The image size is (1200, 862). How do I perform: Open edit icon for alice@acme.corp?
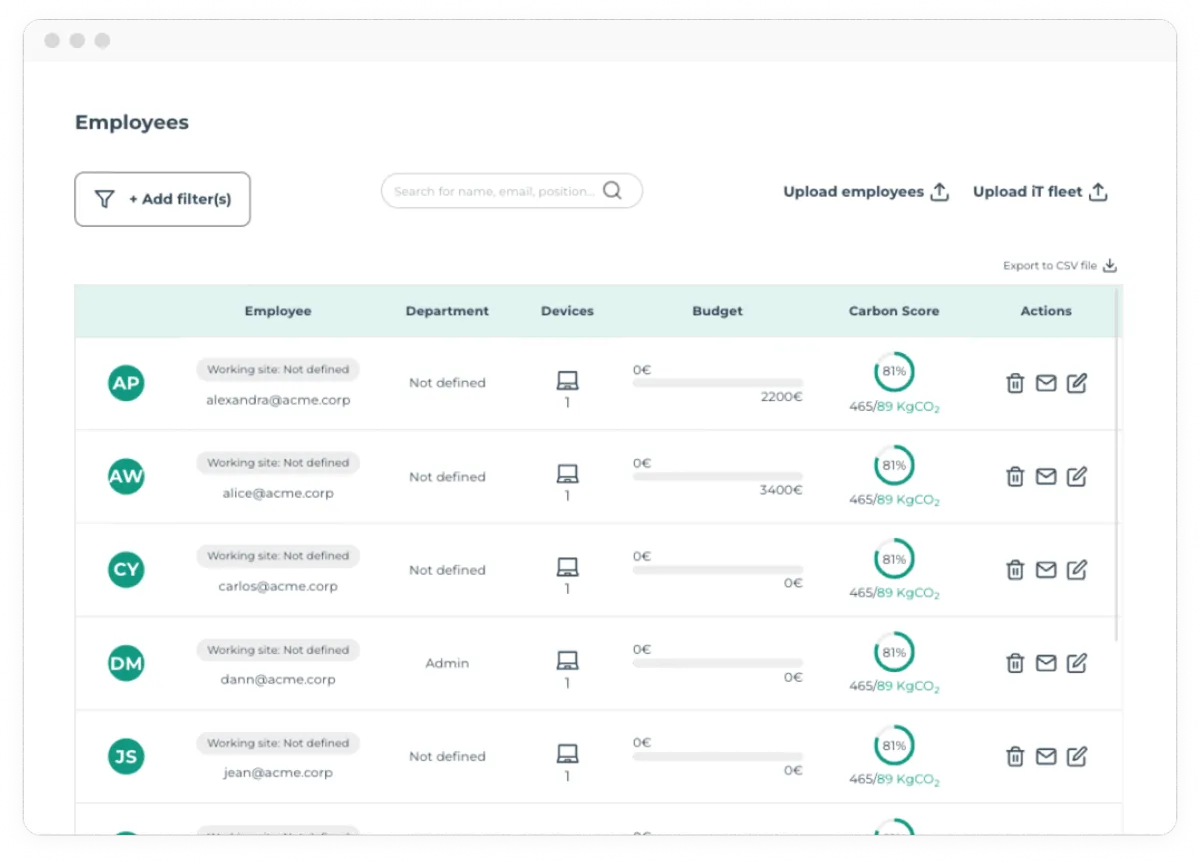1077,477
